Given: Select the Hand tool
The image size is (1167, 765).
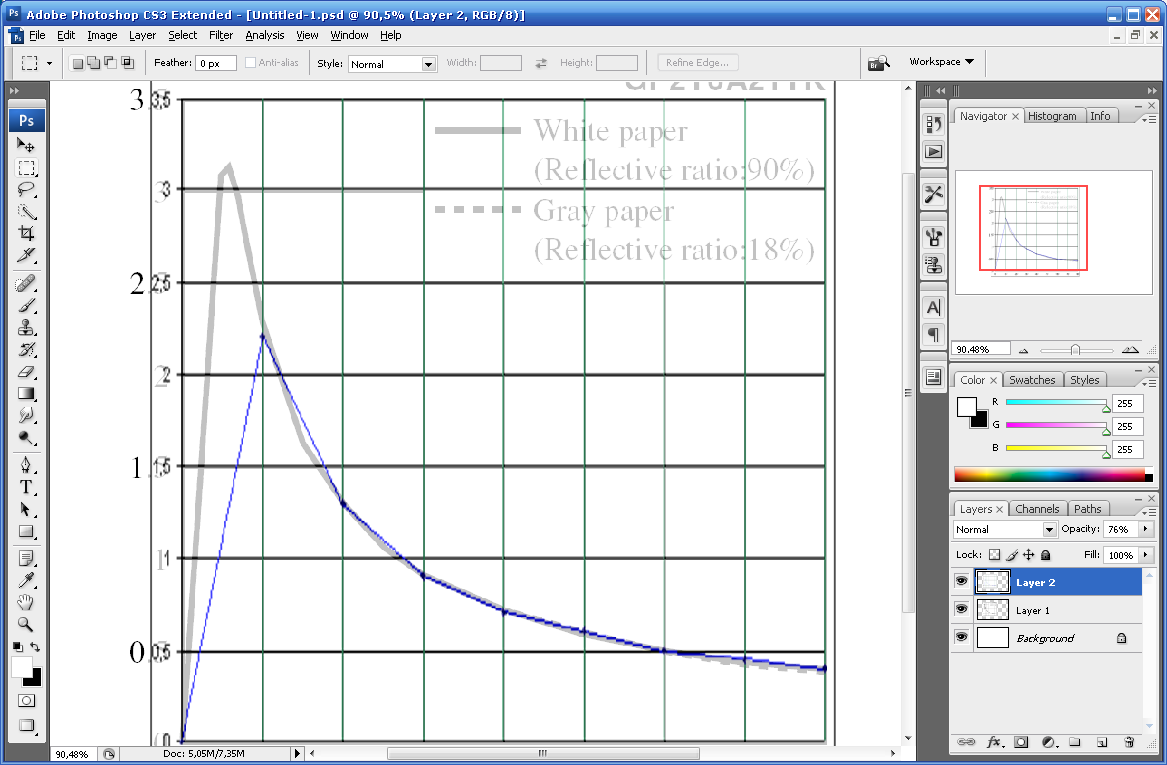Looking at the screenshot, I should [x=27, y=602].
